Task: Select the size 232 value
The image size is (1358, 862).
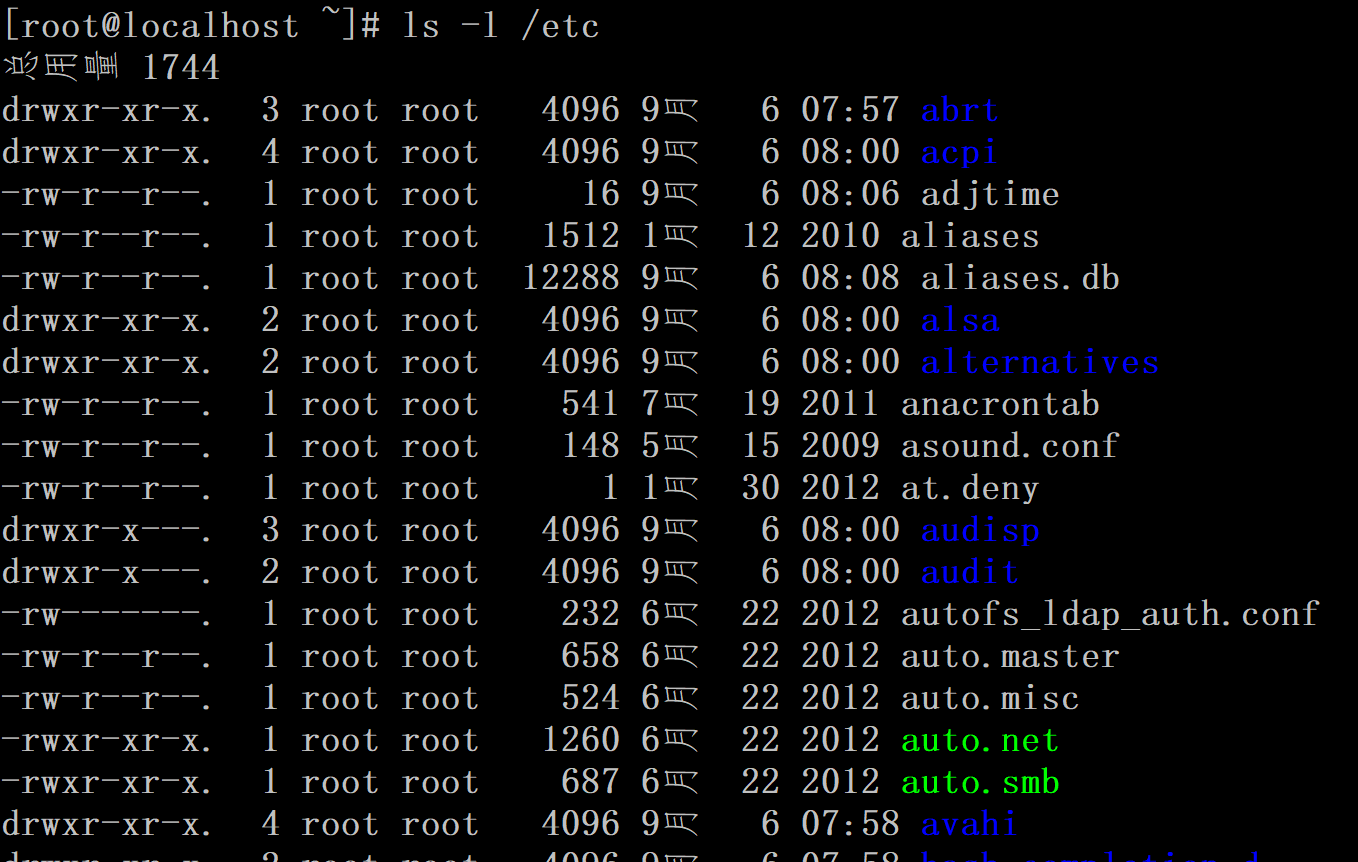Action: coord(591,614)
